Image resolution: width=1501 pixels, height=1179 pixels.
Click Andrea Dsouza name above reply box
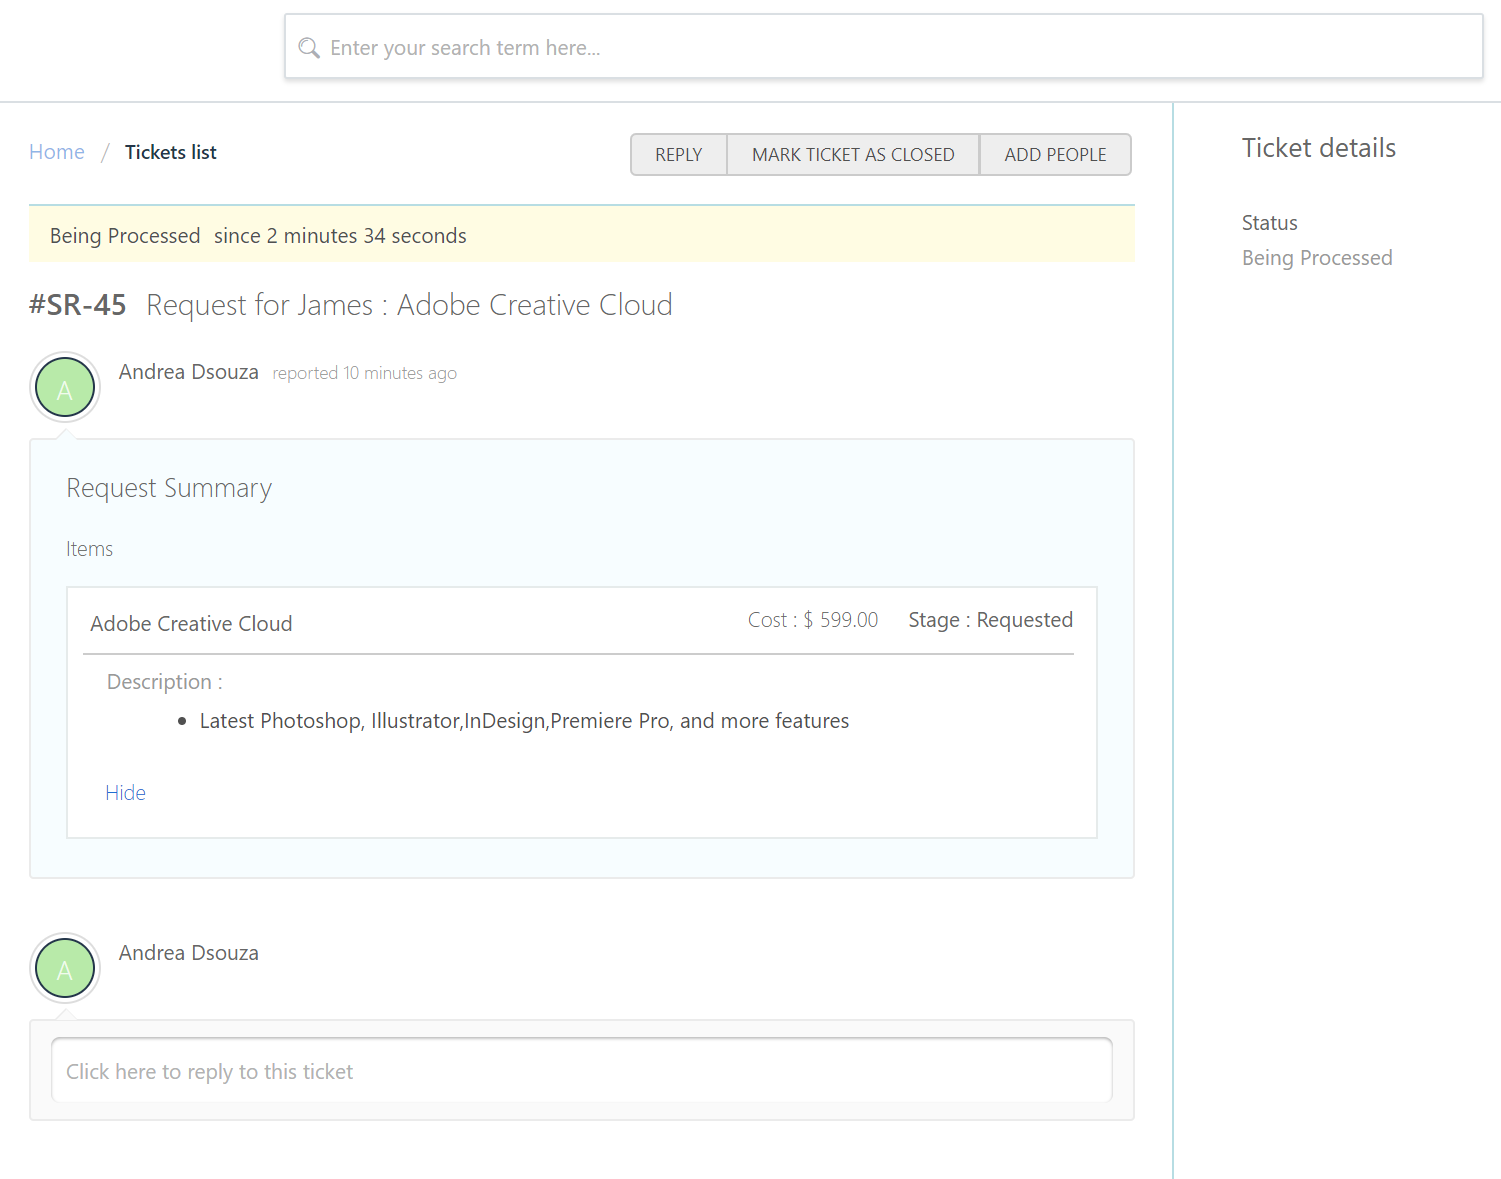(x=189, y=953)
